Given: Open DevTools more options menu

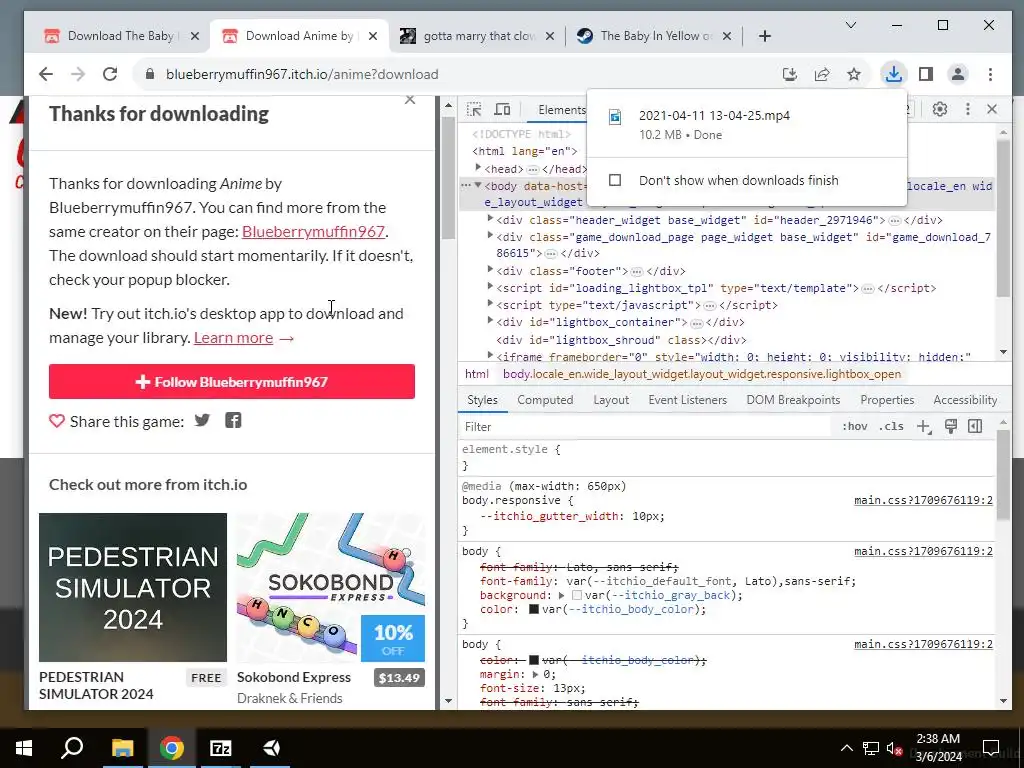Looking at the screenshot, I should pos(967,110).
